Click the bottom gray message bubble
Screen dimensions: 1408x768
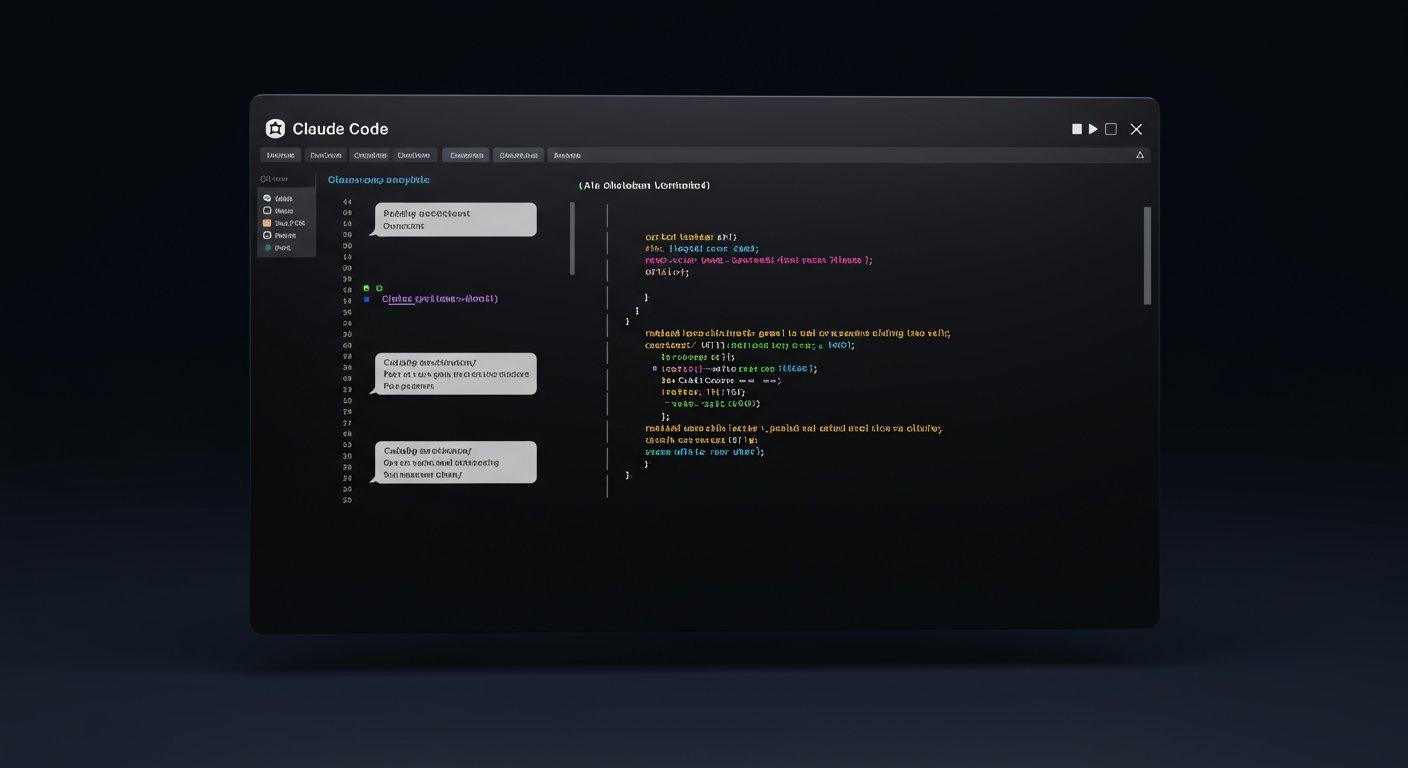[456, 463]
